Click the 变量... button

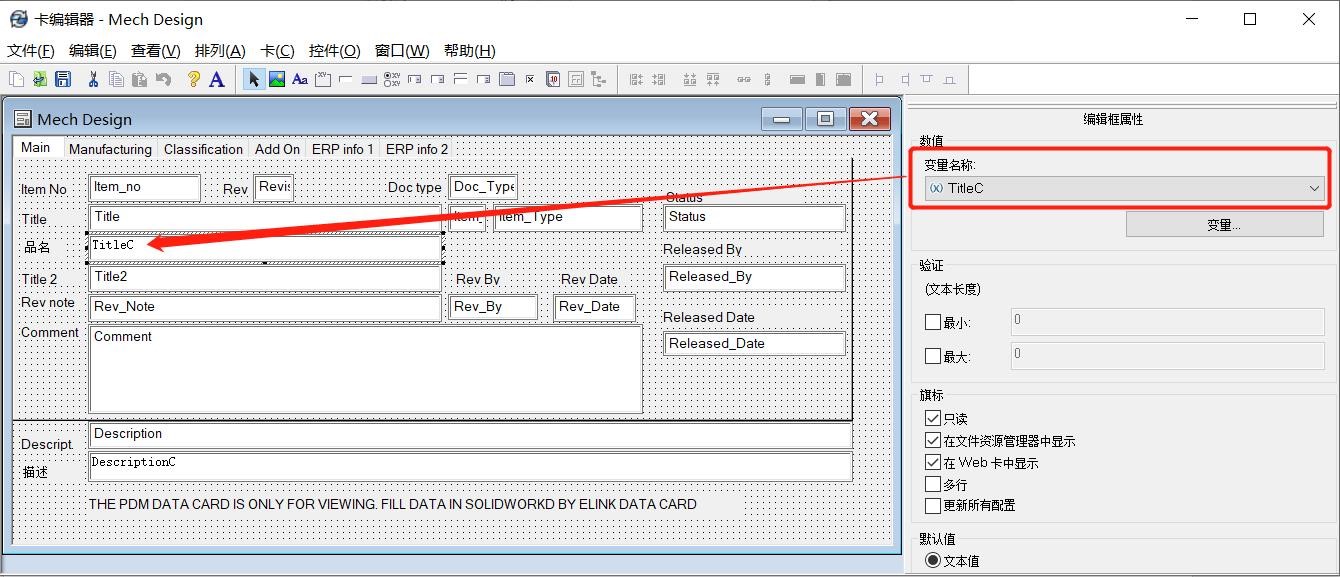1224,225
